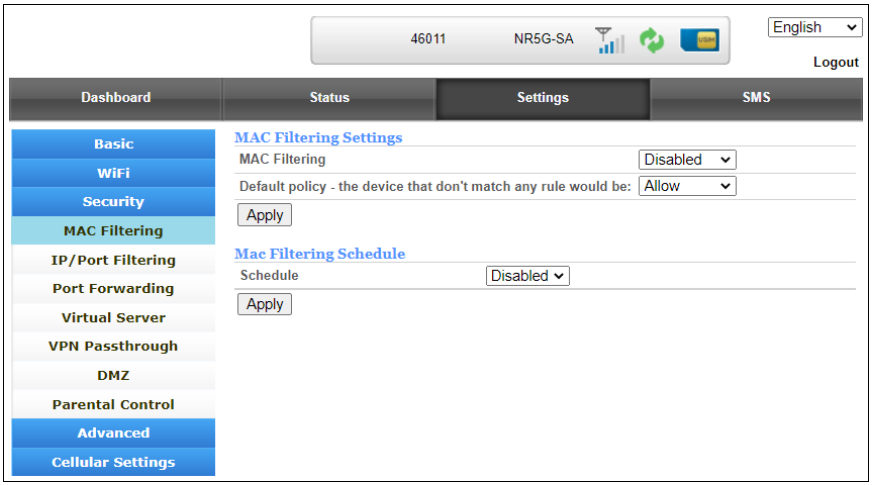Go to Port Forwarding settings
Image resolution: width=872 pixels, height=485 pixels.
point(113,289)
